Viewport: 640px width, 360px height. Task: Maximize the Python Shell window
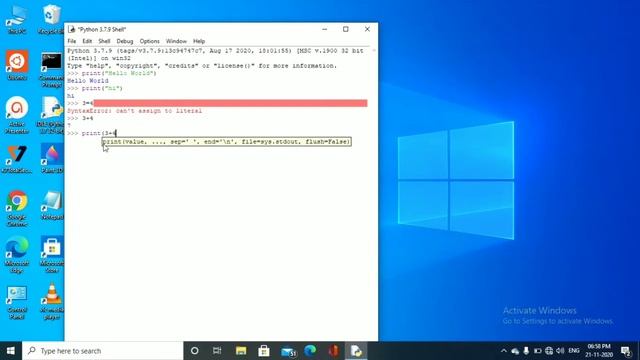point(346,29)
